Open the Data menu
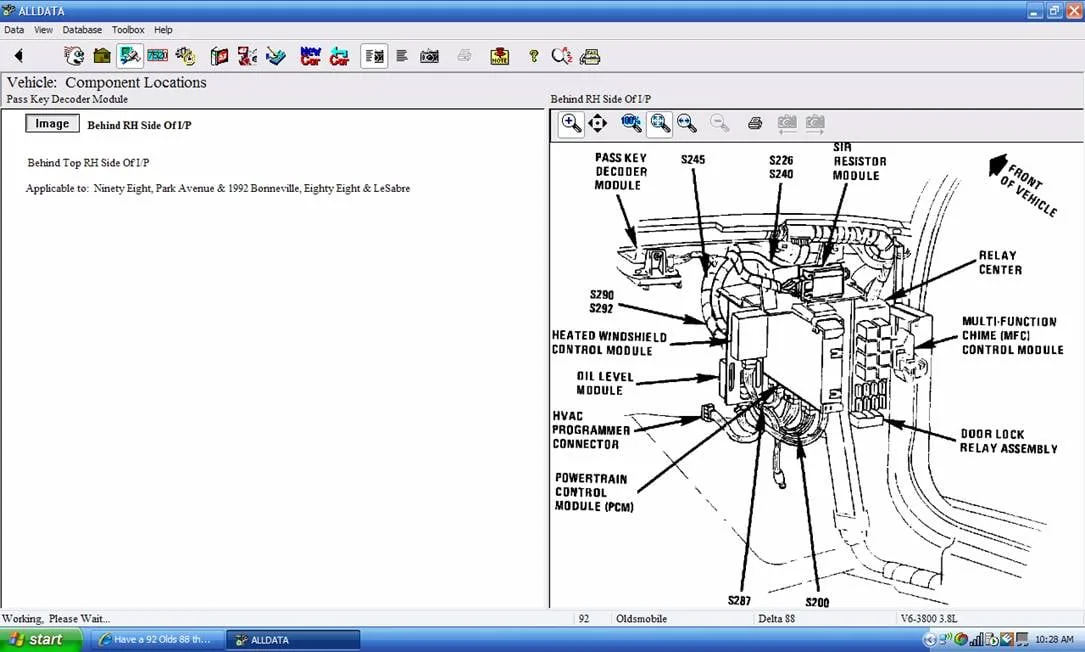Viewport: 1085px width, 652px height. pos(14,30)
